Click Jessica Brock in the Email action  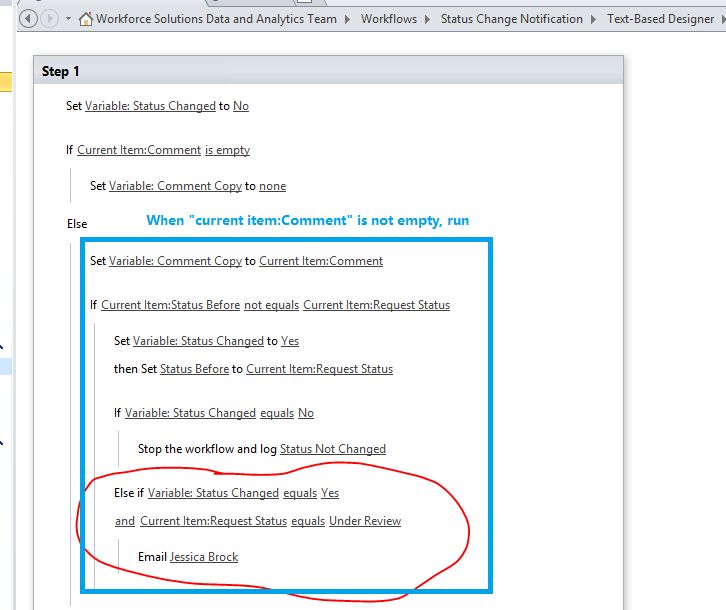(x=204, y=557)
